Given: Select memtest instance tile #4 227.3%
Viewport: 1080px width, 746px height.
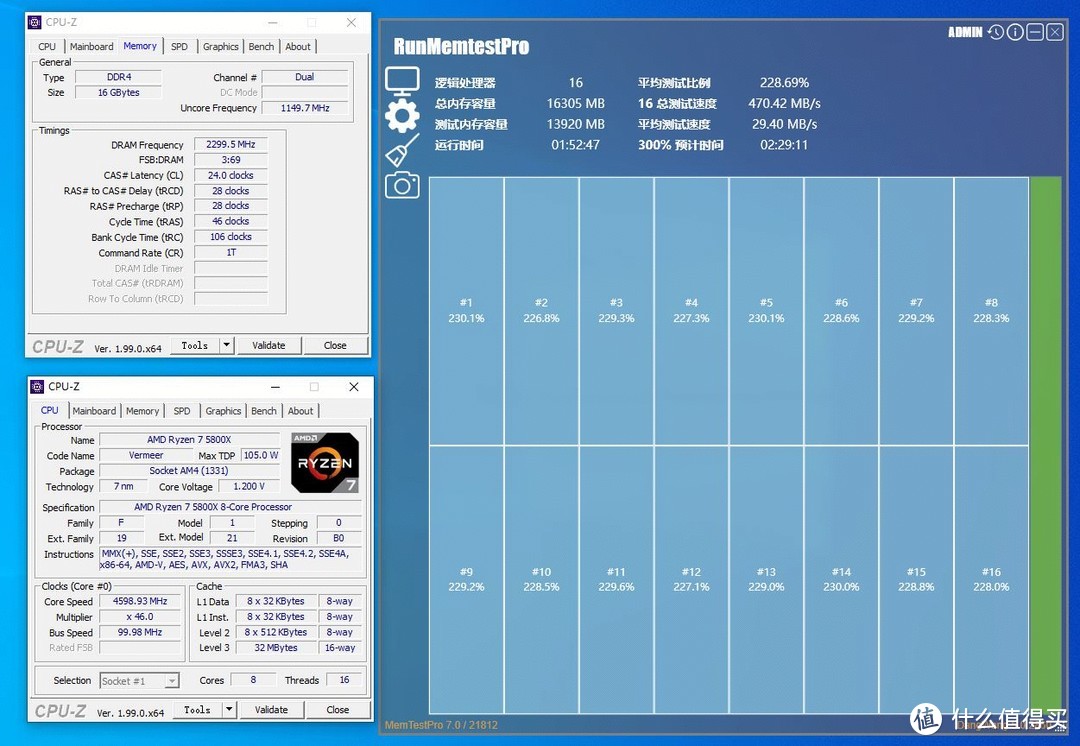Looking at the screenshot, I should (x=692, y=311).
